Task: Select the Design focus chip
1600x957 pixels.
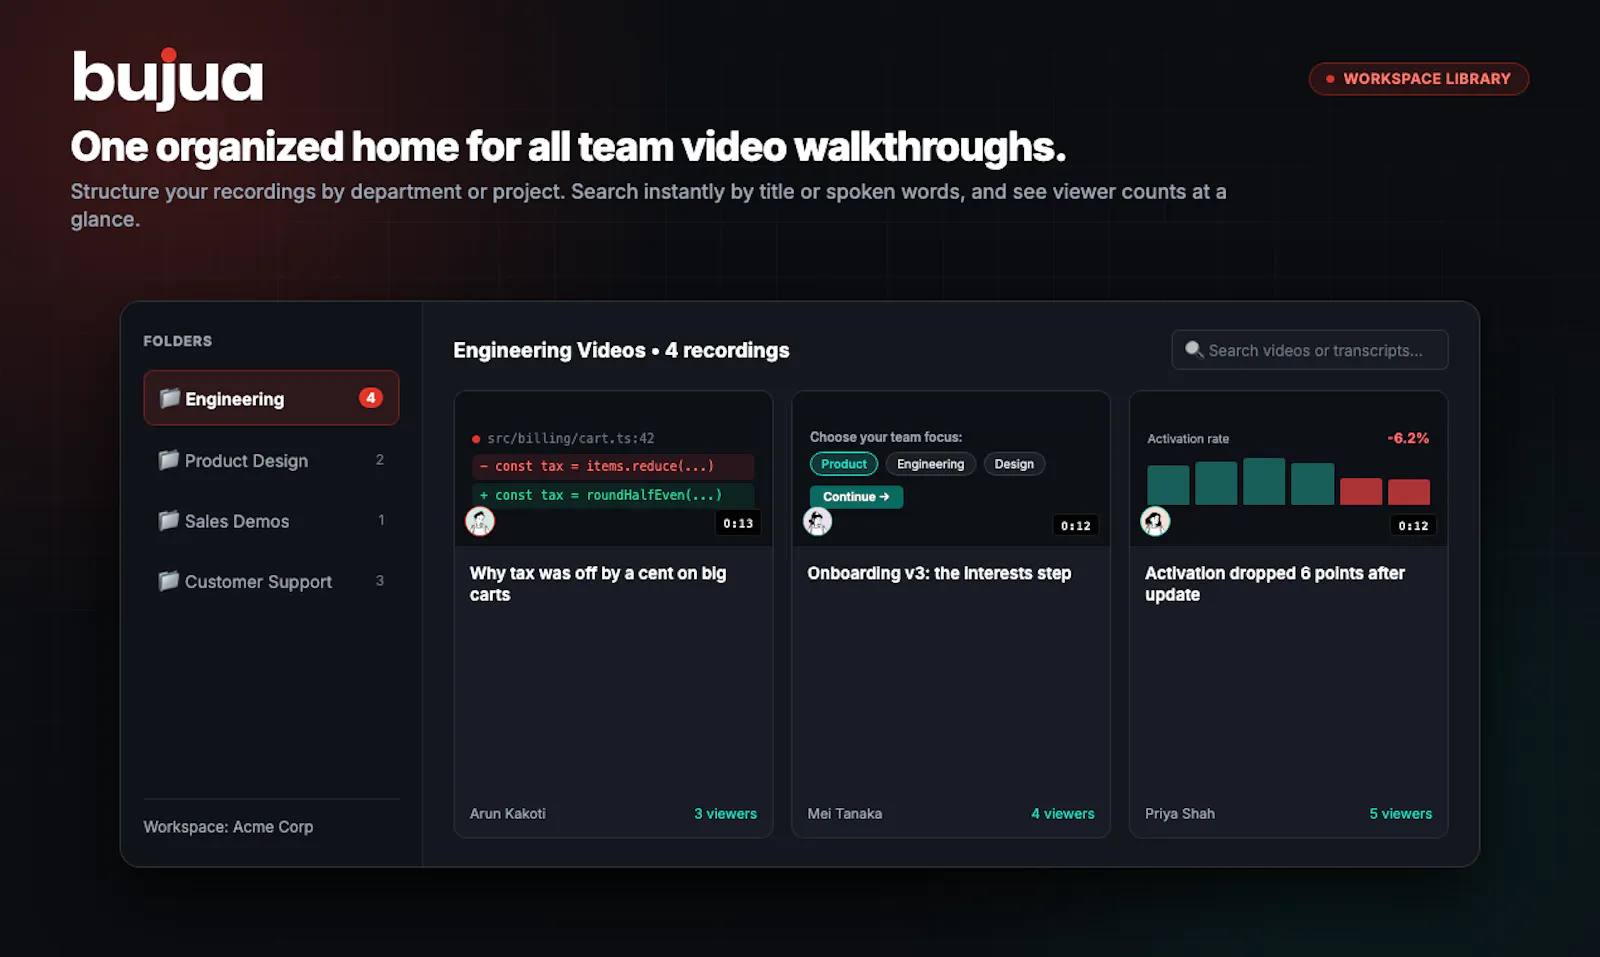Action: [x=1014, y=464]
